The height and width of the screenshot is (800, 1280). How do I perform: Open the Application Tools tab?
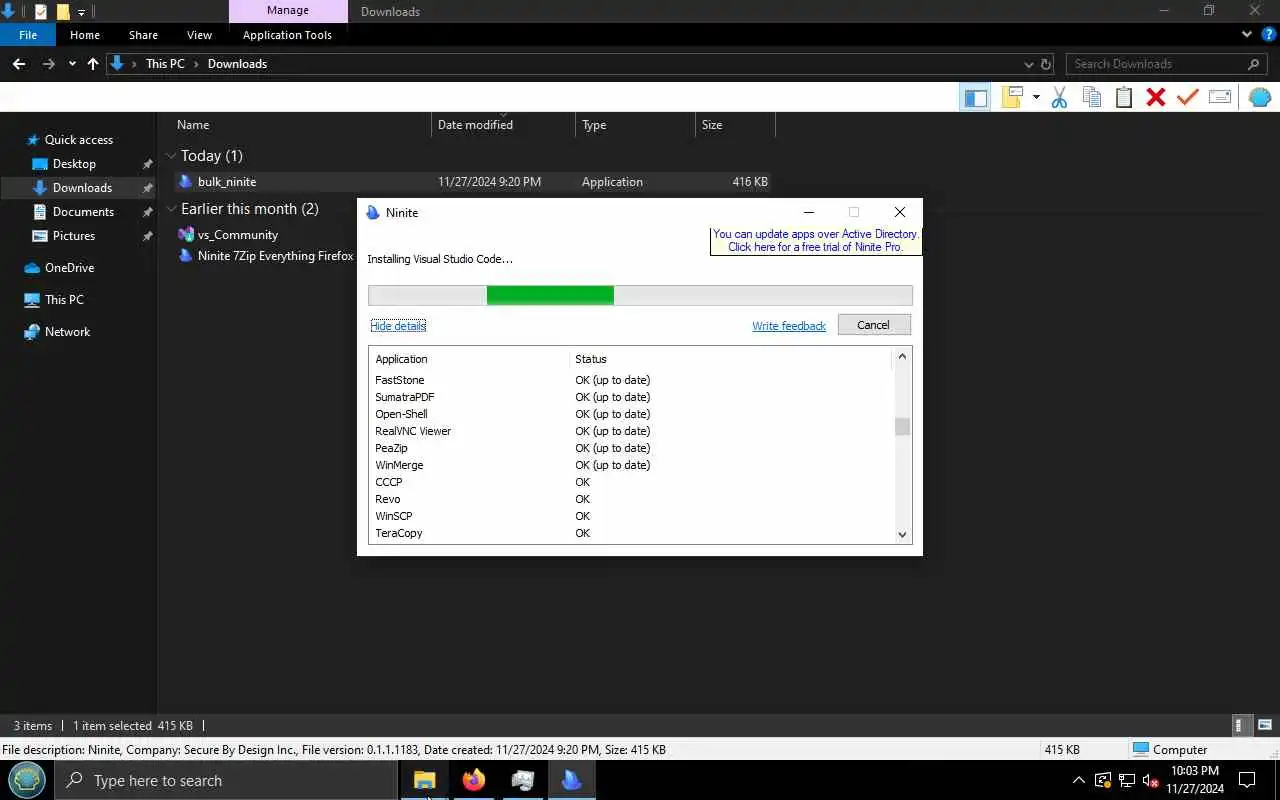287,35
